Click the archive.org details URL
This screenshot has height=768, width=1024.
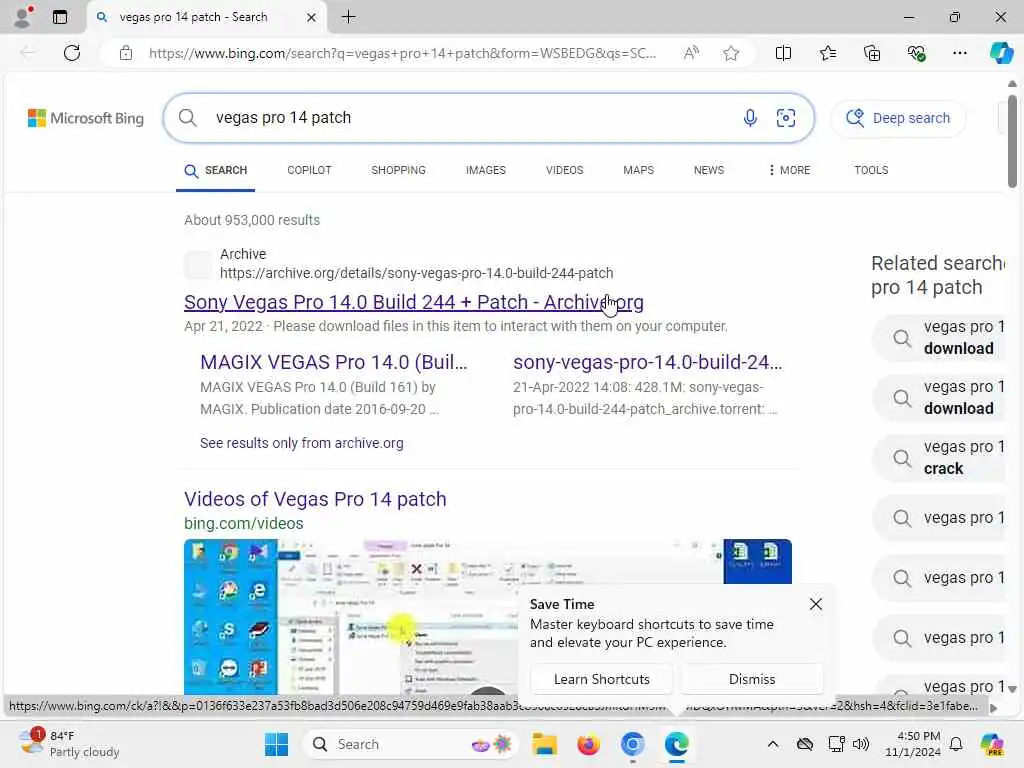(x=417, y=273)
